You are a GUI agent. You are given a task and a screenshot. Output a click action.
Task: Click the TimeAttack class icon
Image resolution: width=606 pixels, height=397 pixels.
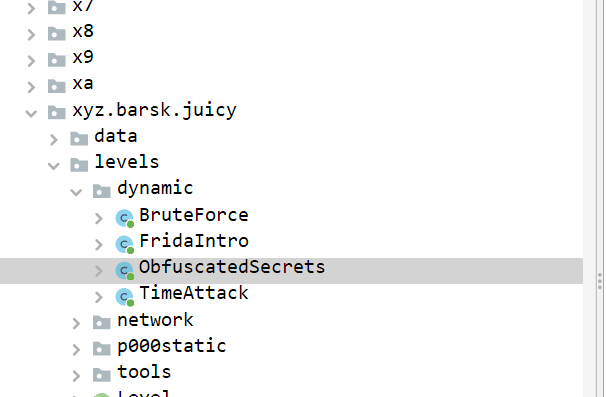[x=124, y=297]
